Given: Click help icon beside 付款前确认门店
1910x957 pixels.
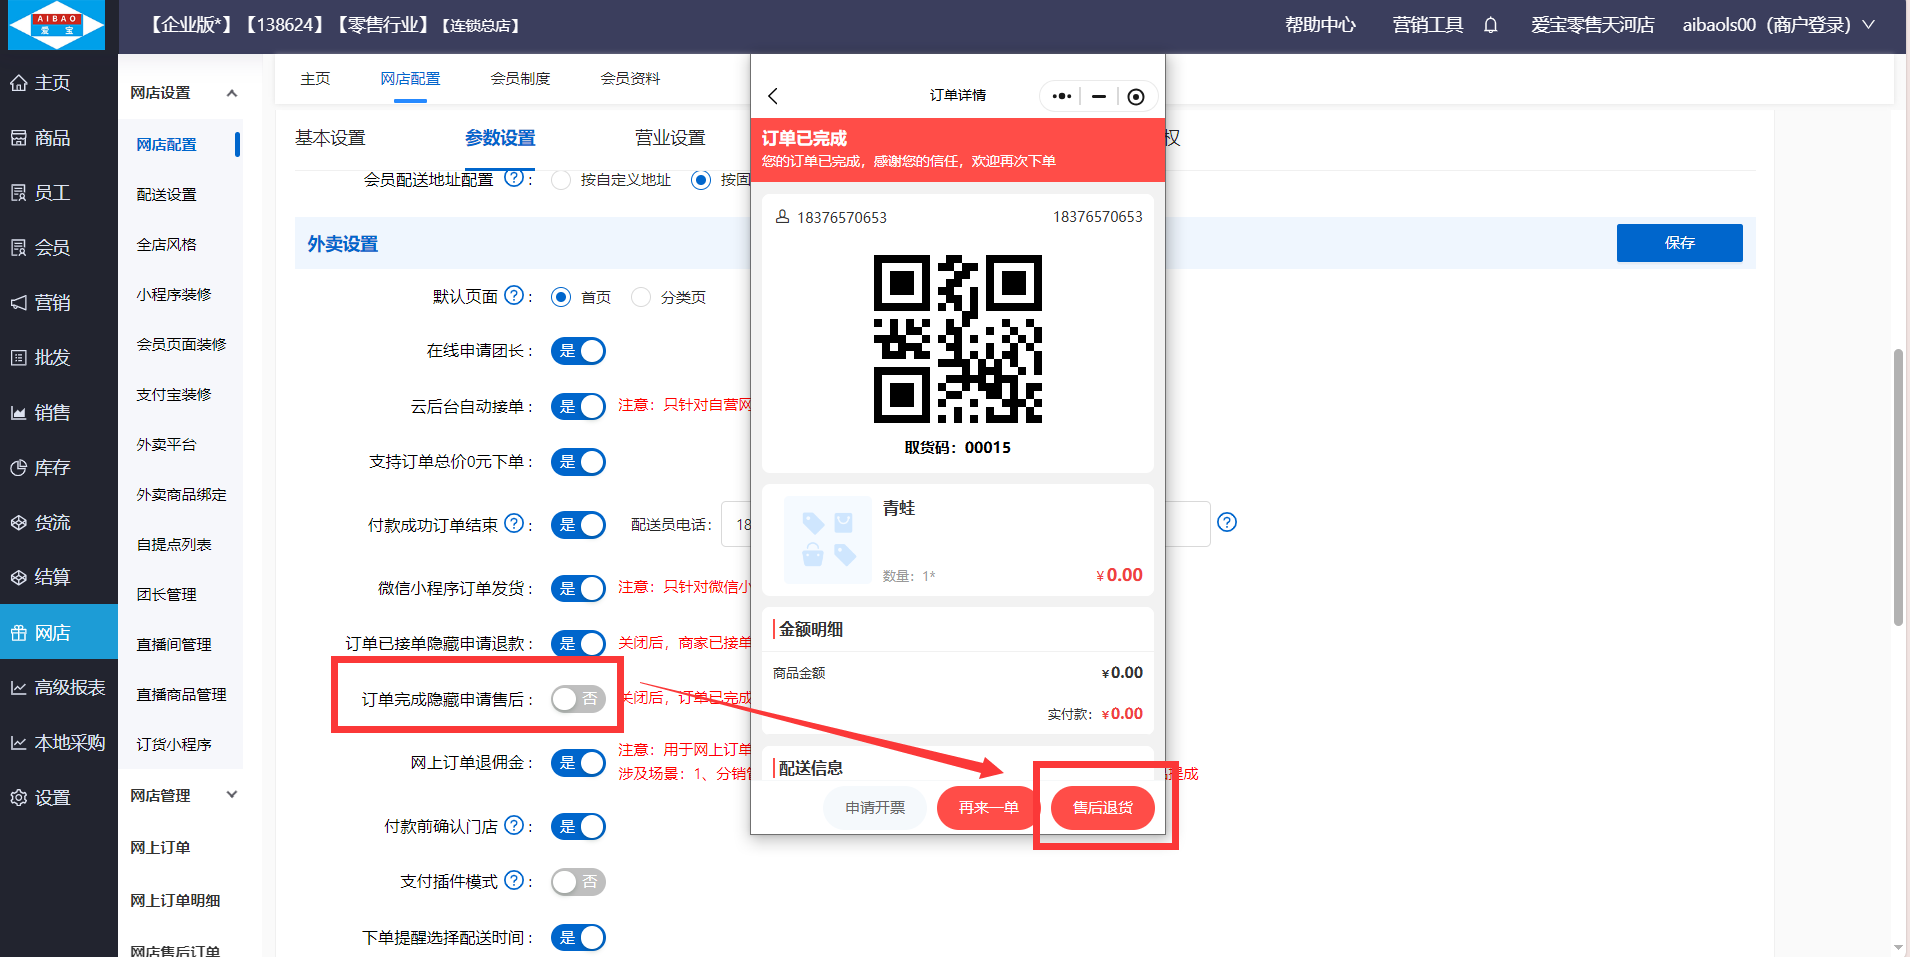Looking at the screenshot, I should [514, 825].
